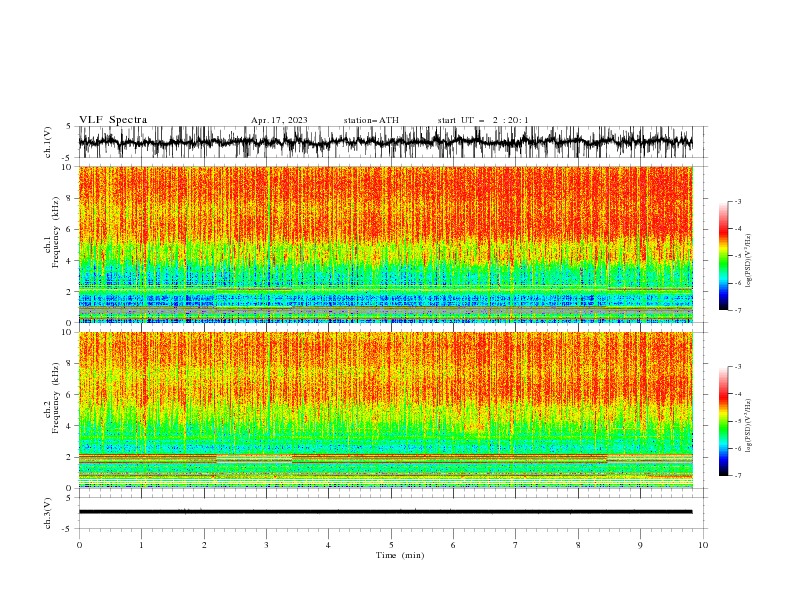Click the "station=ATH" header label
Screen dimensions: 792x612
pos(371,120)
